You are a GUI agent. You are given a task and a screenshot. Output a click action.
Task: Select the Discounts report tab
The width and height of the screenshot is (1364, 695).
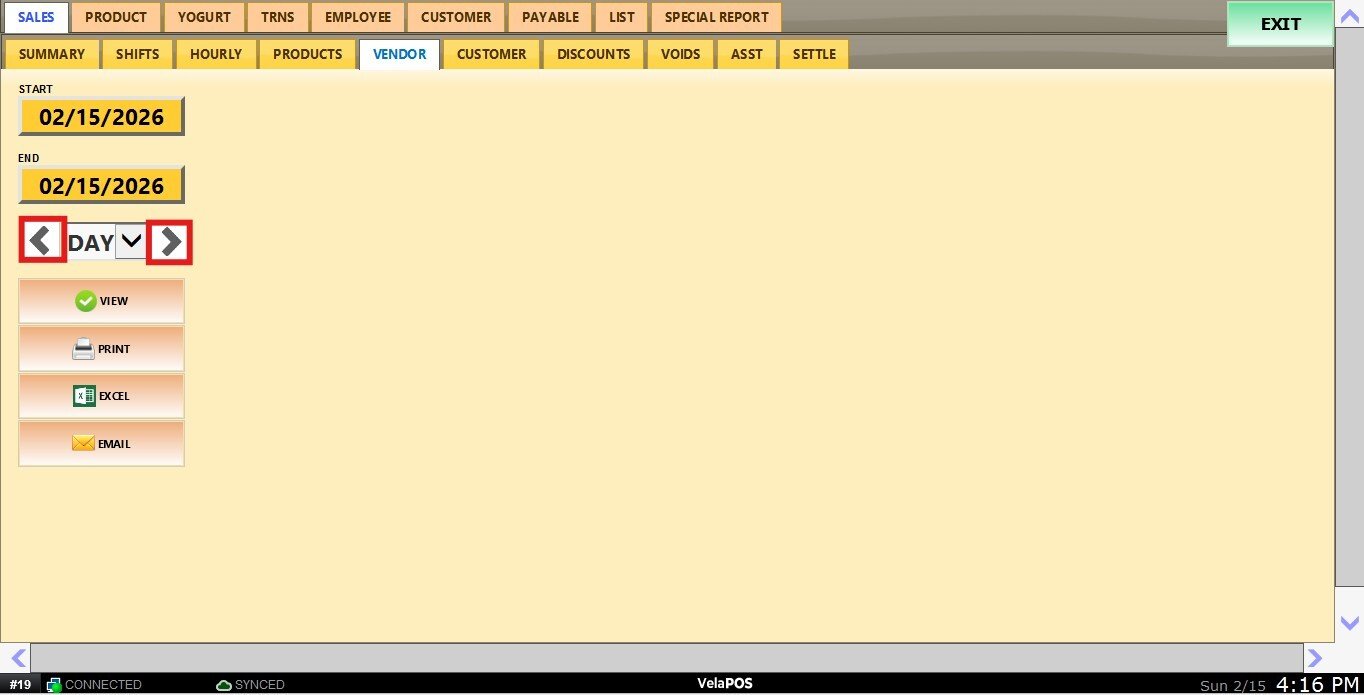(x=593, y=54)
